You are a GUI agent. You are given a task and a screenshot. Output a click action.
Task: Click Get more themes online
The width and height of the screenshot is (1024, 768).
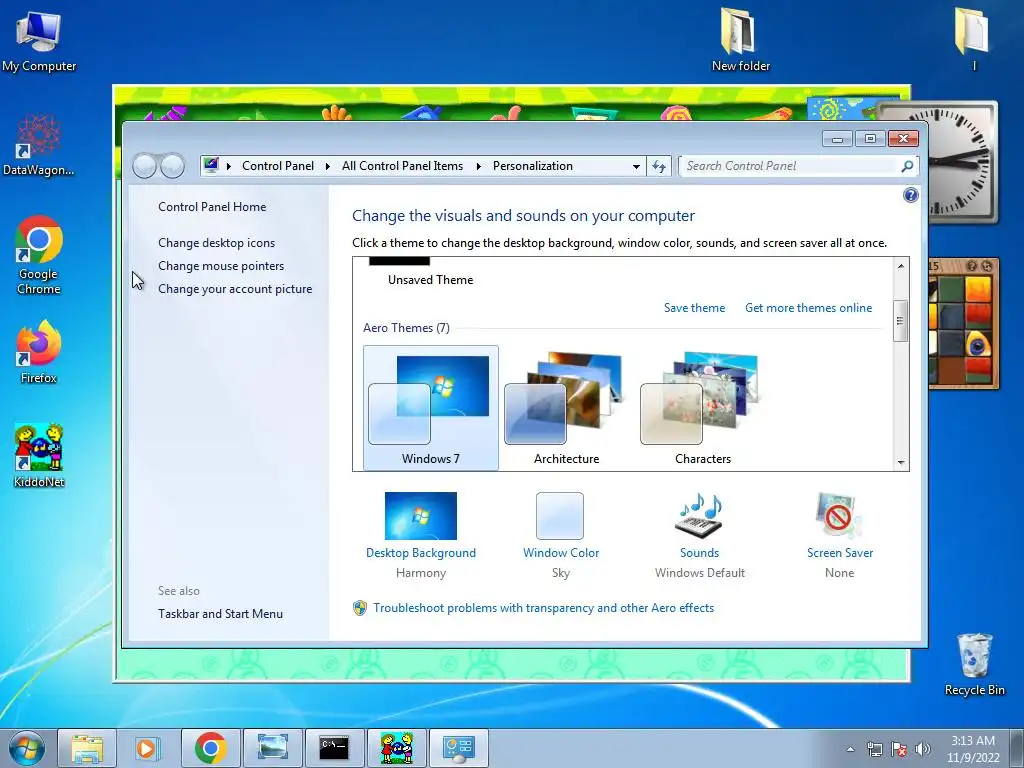coord(808,308)
